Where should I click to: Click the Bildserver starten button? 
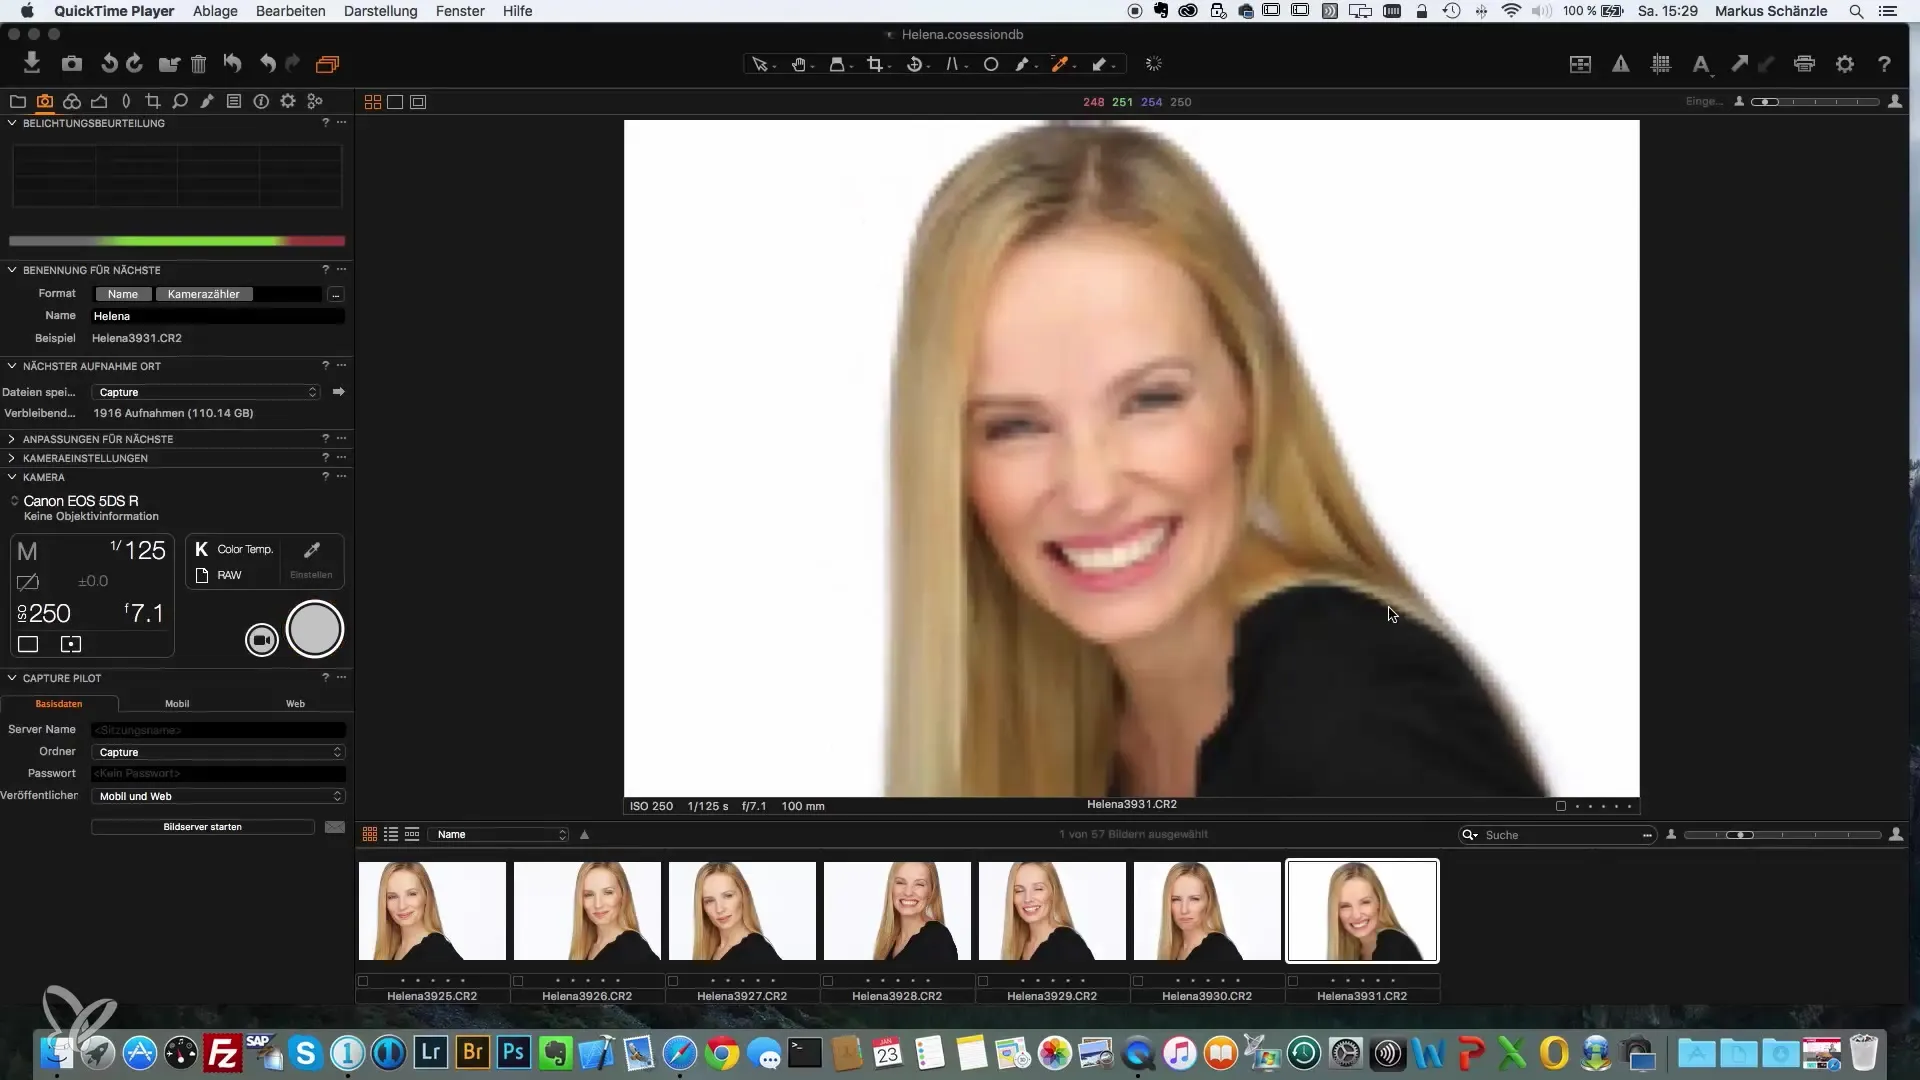(x=203, y=827)
